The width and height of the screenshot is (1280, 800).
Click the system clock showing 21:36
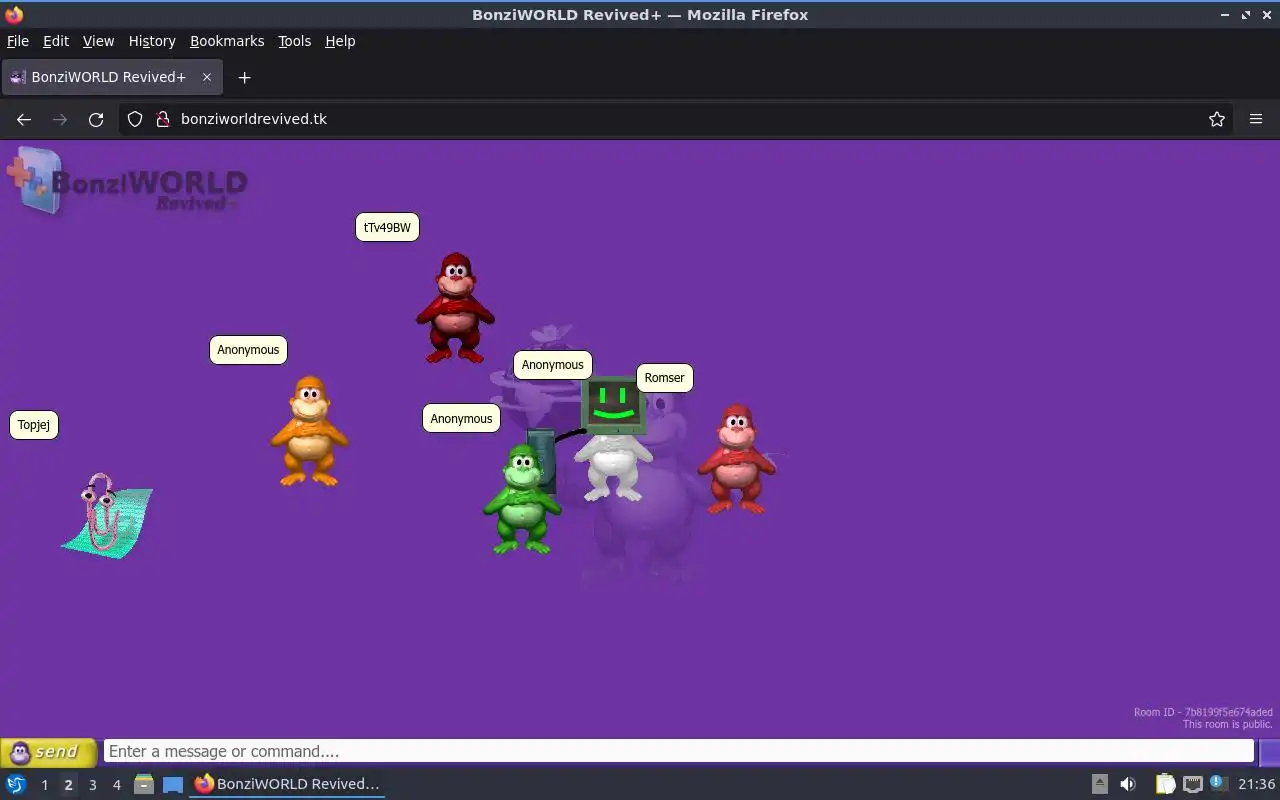1256,784
